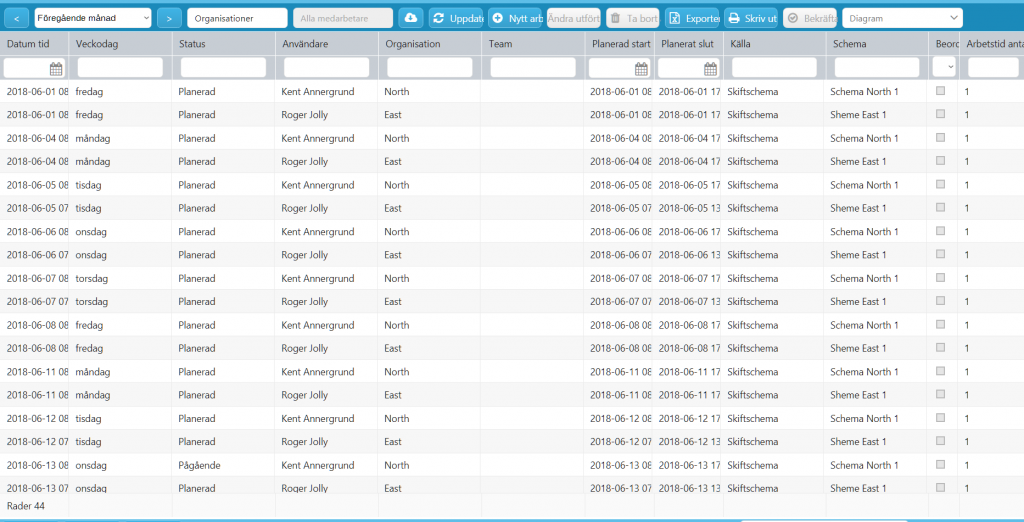Click the Bekräfta checkmark button

click(810, 18)
